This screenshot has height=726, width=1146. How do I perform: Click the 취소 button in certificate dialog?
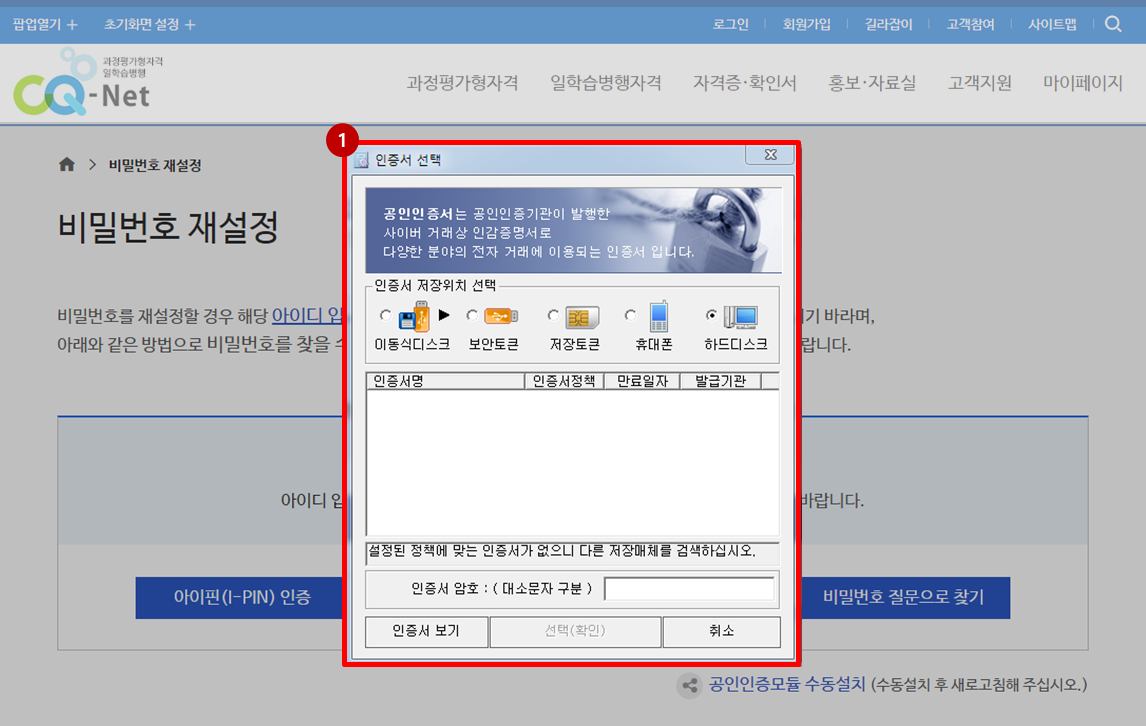click(721, 631)
